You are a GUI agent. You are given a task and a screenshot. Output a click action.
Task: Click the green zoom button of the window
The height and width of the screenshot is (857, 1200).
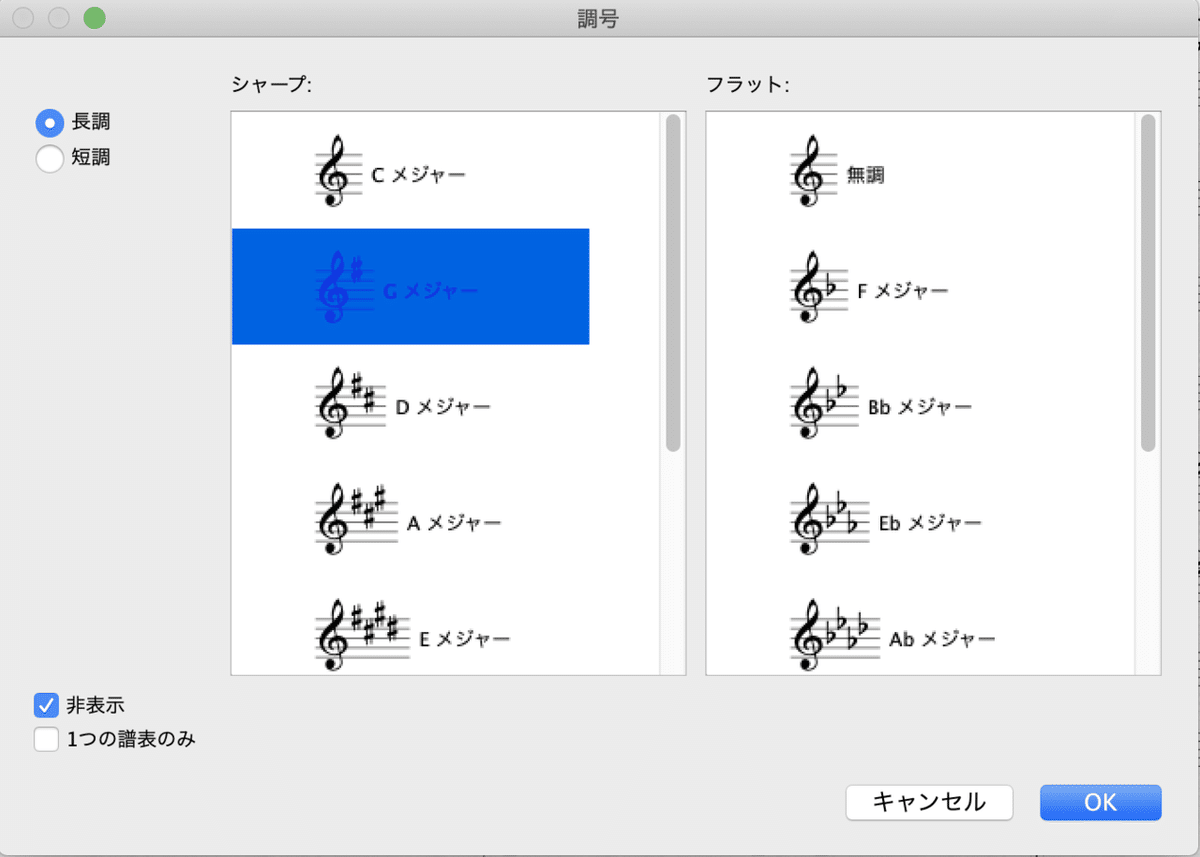tap(95, 18)
